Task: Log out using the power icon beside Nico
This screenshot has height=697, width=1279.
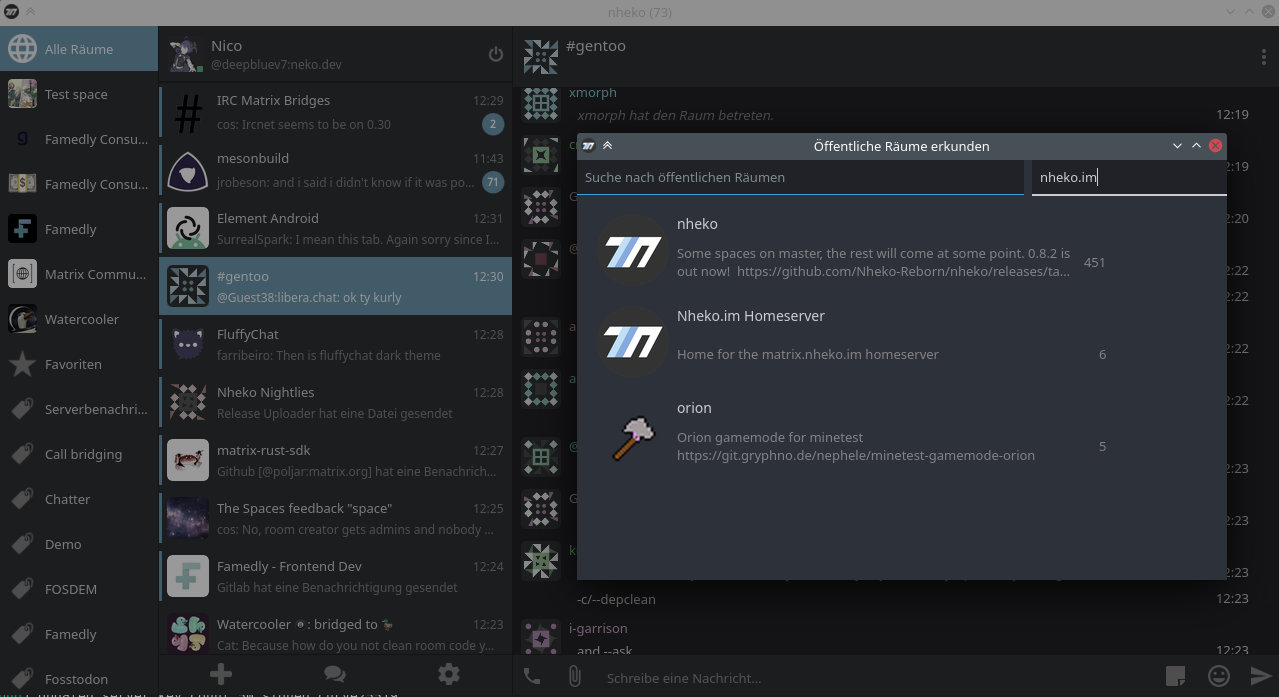Action: pos(496,55)
